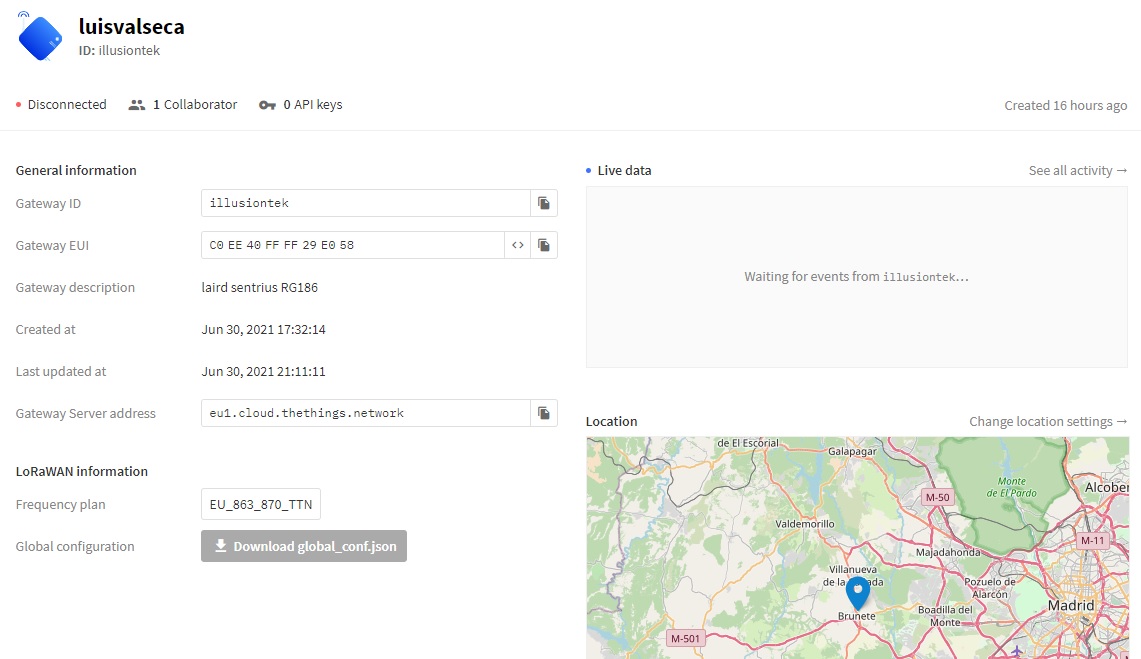Copy the Gateway ID to clipboard
The height and width of the screenshot is (659, 1141).
pyautogui.click(x=544, y=203)
